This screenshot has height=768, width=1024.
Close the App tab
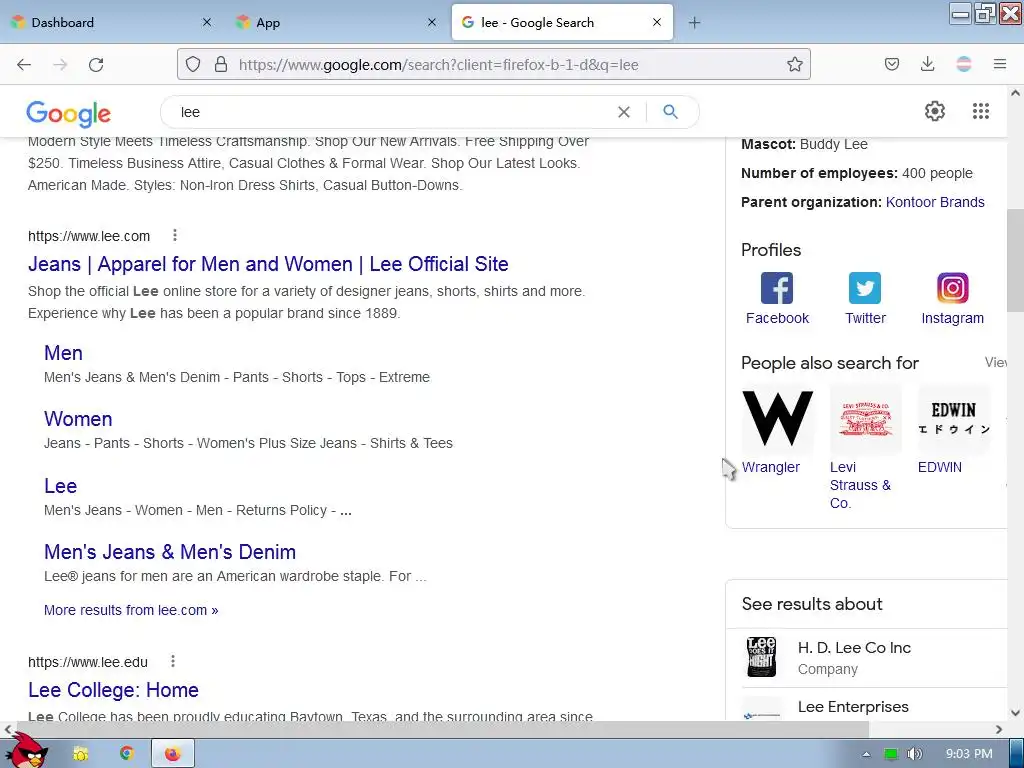click(432, 22)
